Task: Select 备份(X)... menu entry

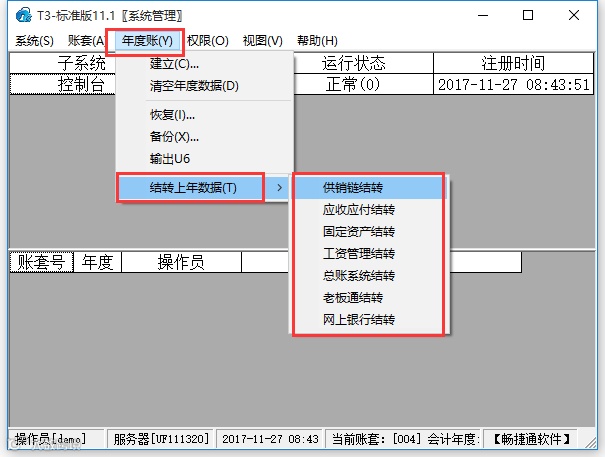Action: pyautogui.click(x=204, y=137)
